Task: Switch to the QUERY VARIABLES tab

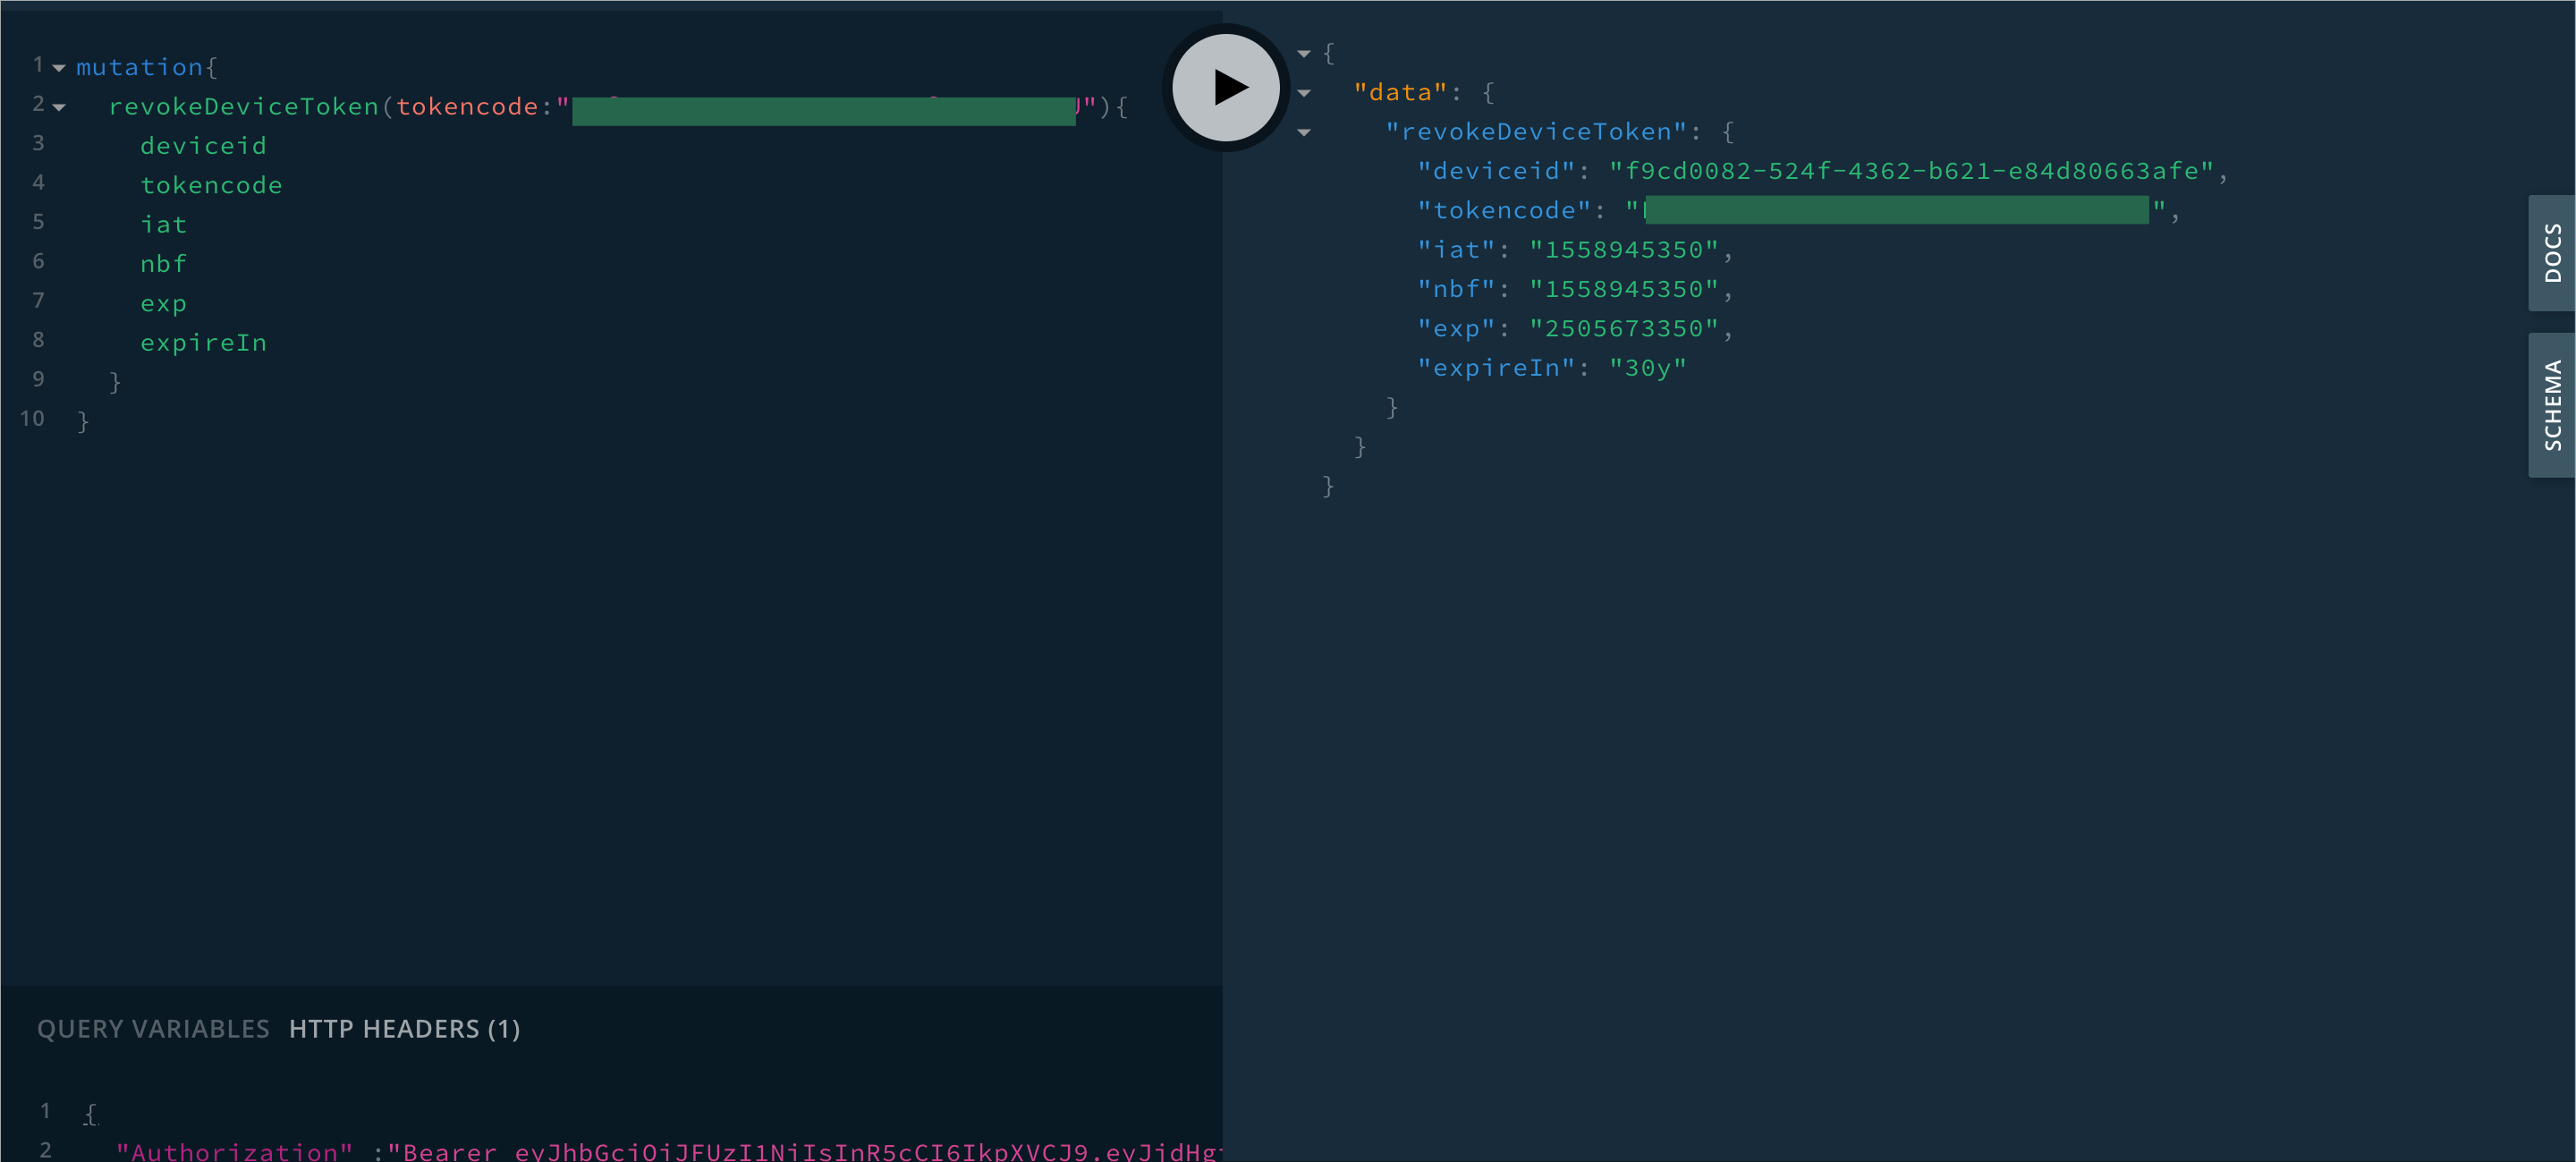Action: [153, 1029]
